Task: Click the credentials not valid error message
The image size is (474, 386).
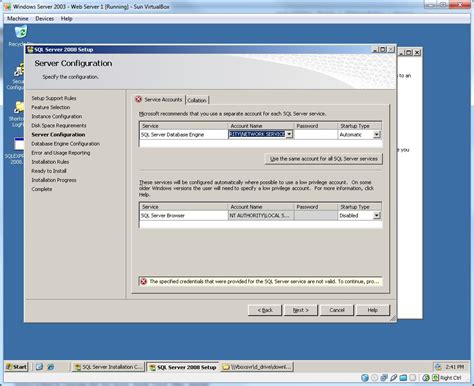Action: [264, 282]
